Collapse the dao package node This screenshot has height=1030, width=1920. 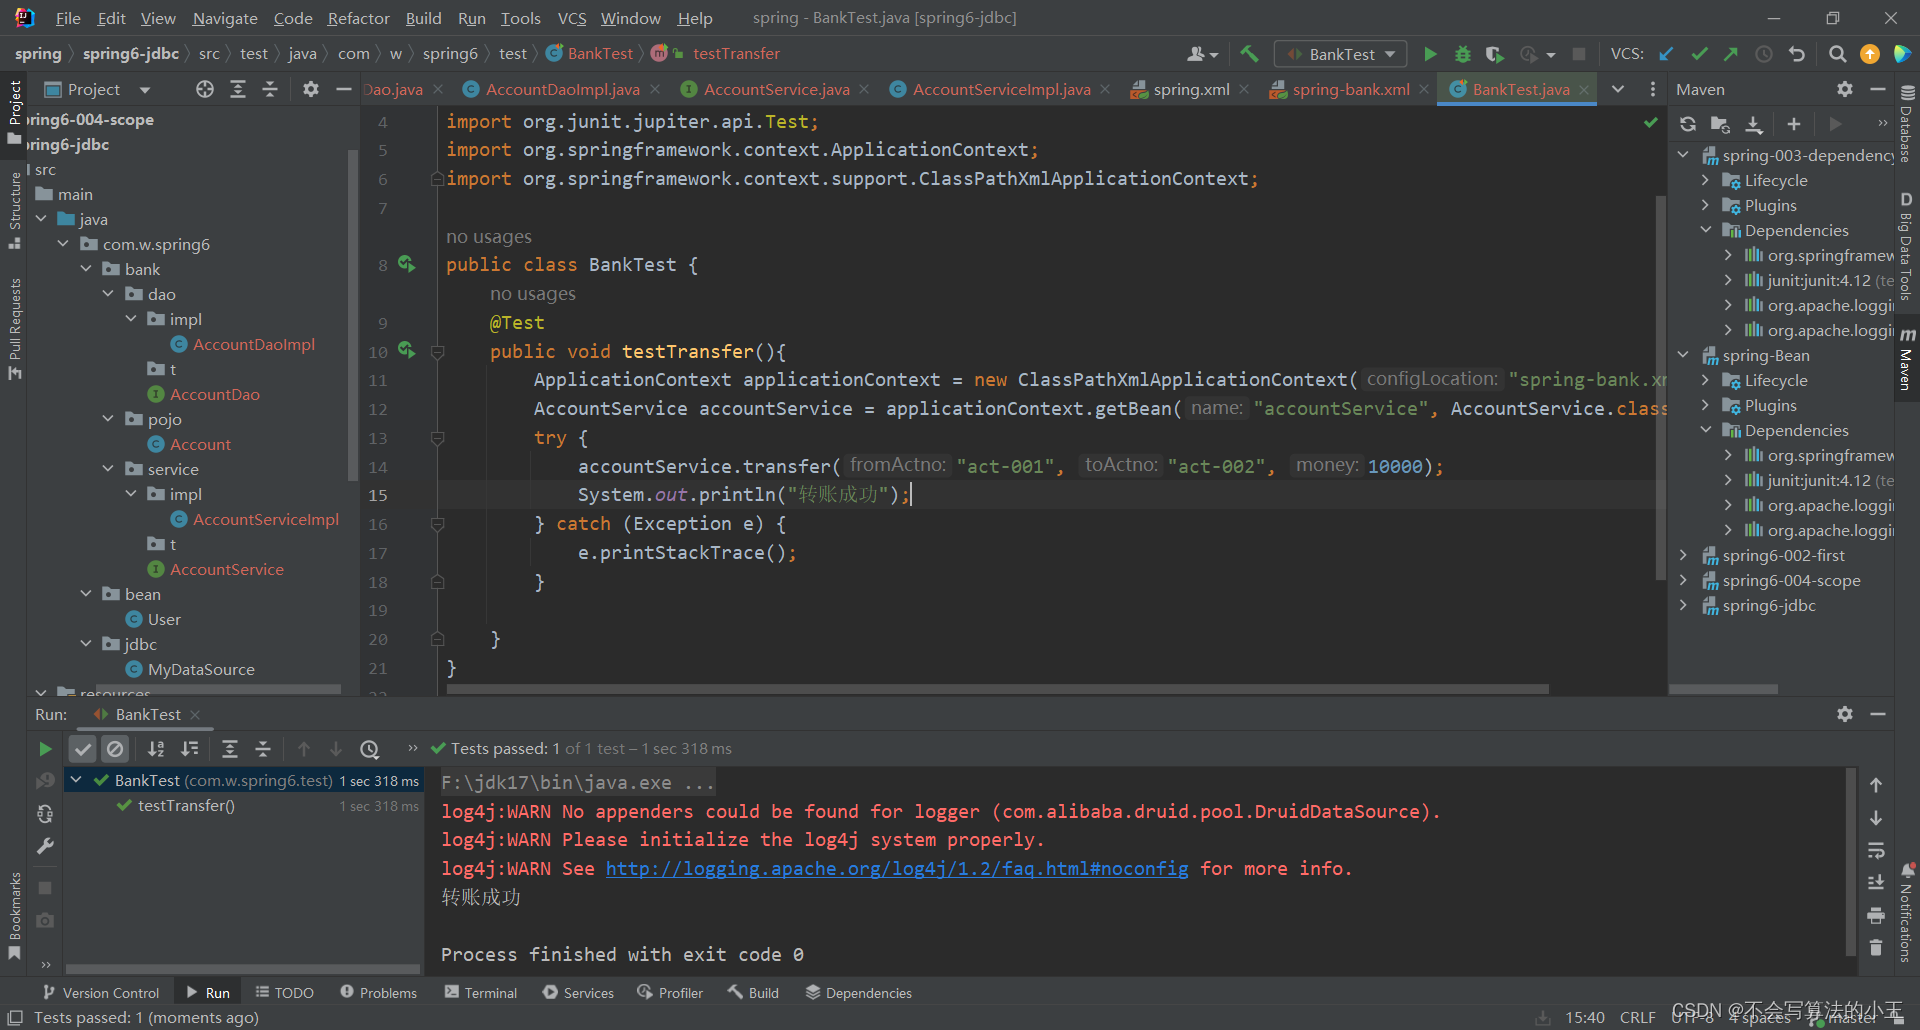pos(108,294)
